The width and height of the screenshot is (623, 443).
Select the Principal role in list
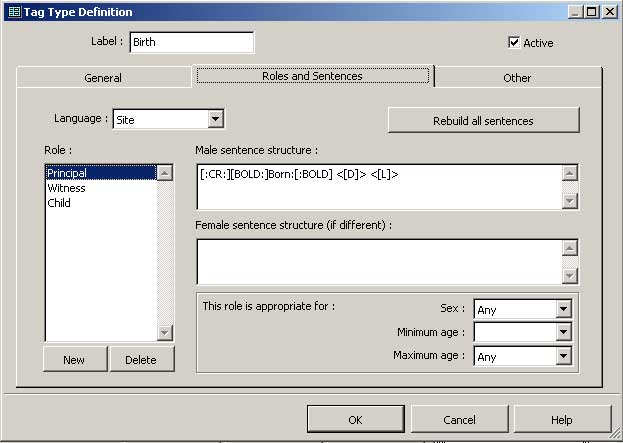[x=101, y=173]
